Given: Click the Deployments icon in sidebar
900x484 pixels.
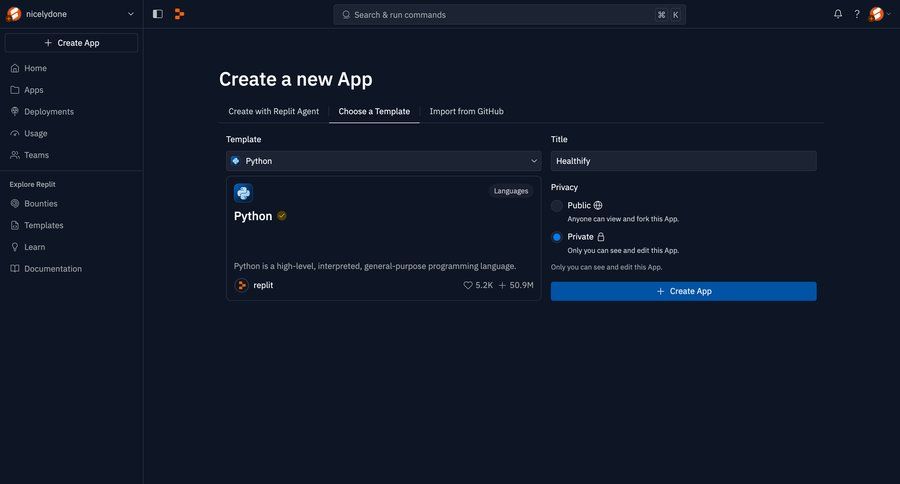Looking at the screenshot, I should [x=15, y=111].
